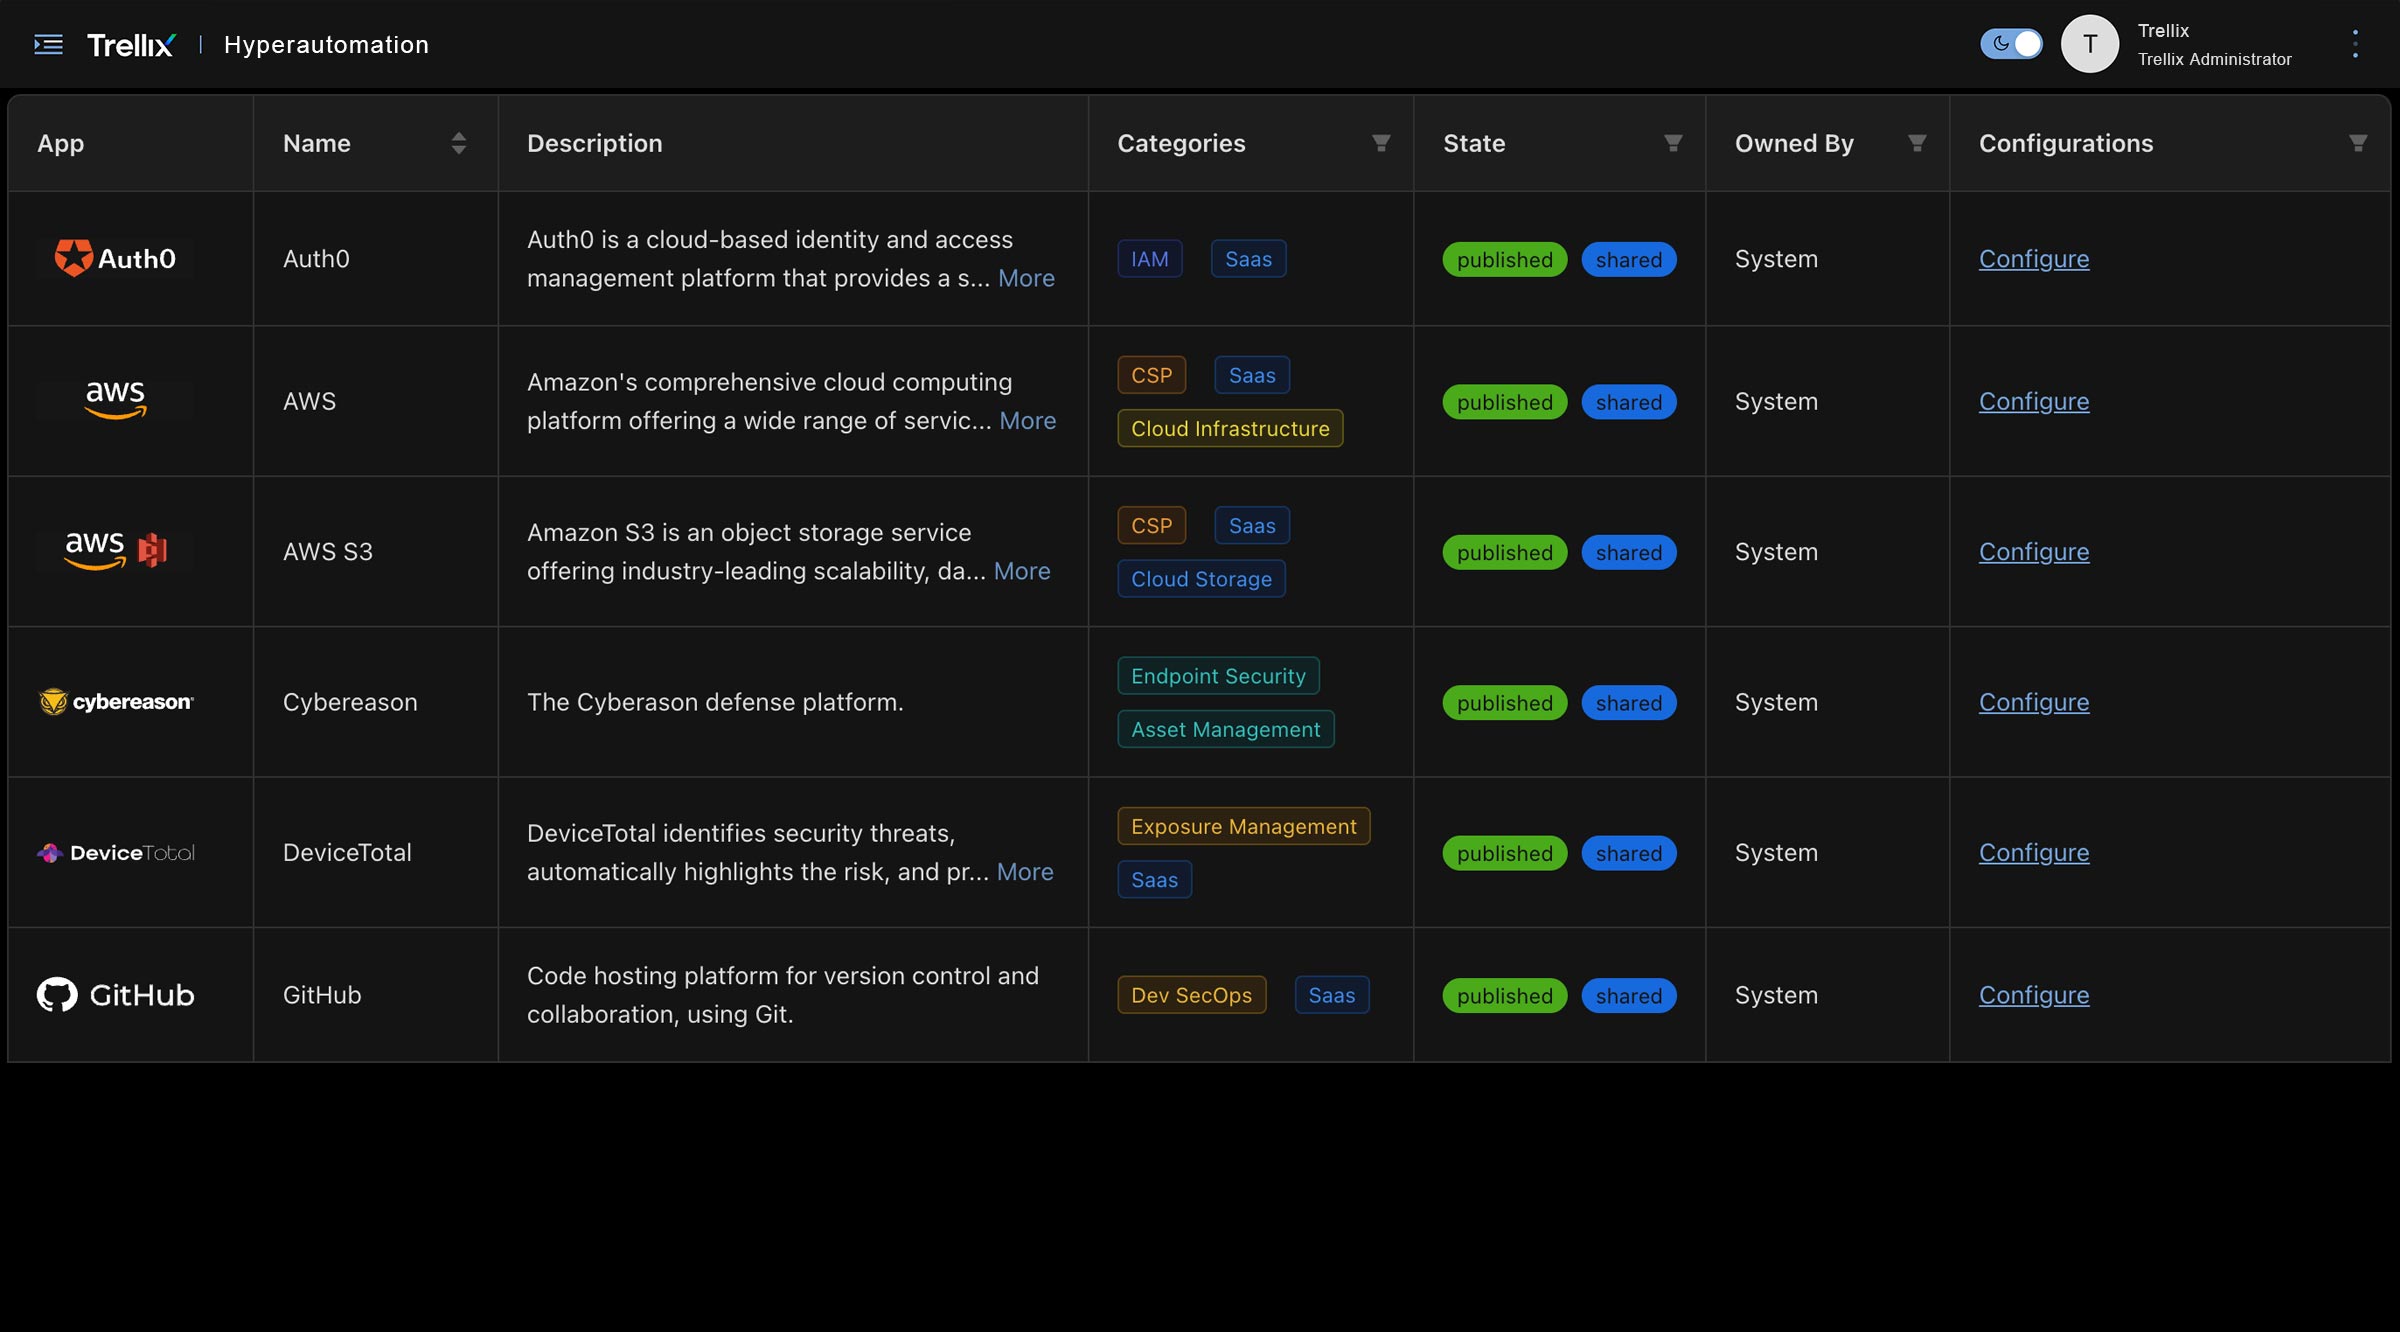This screenshot has height=1332, width=2400.
Task: Click Configure link for GitHub
Action: coord(2034,995)
